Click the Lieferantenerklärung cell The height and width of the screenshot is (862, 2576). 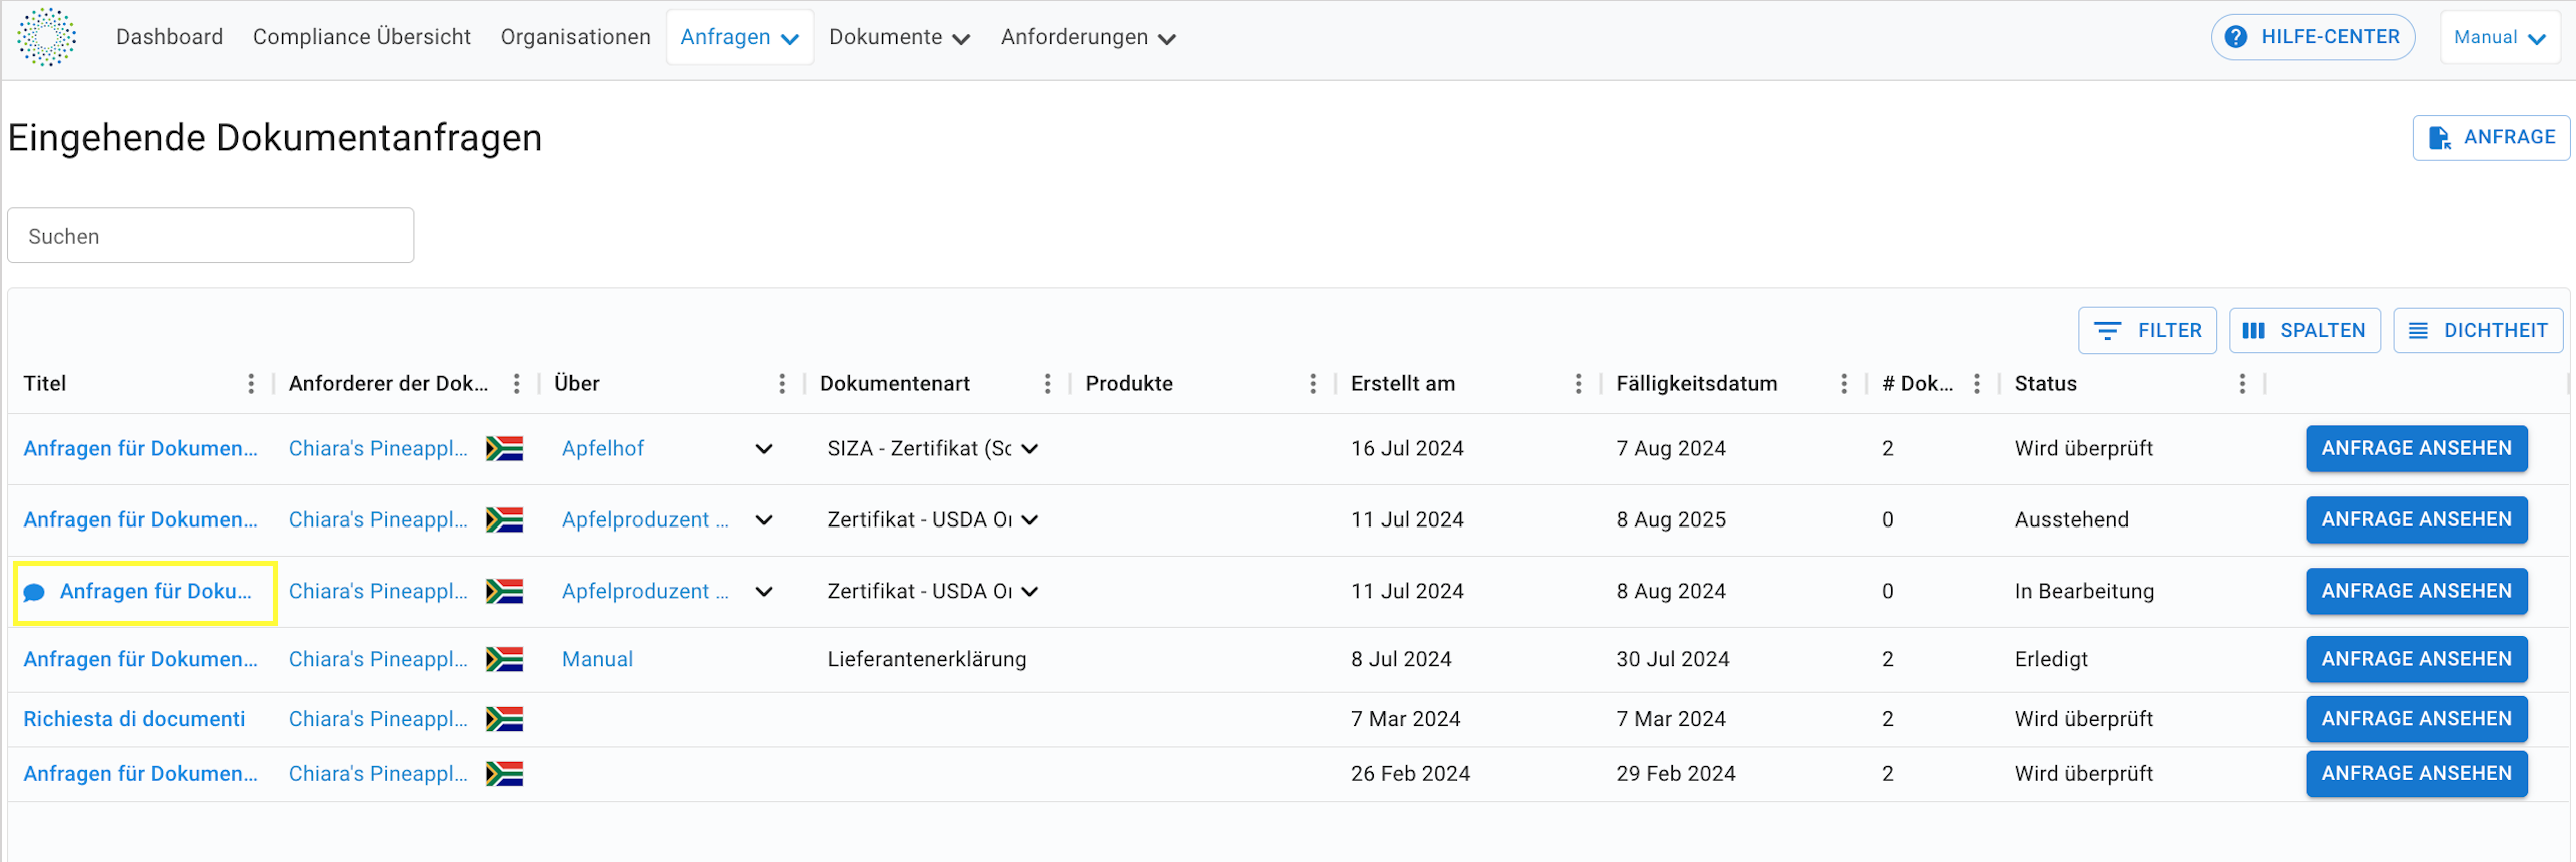(x=927, y=660)
